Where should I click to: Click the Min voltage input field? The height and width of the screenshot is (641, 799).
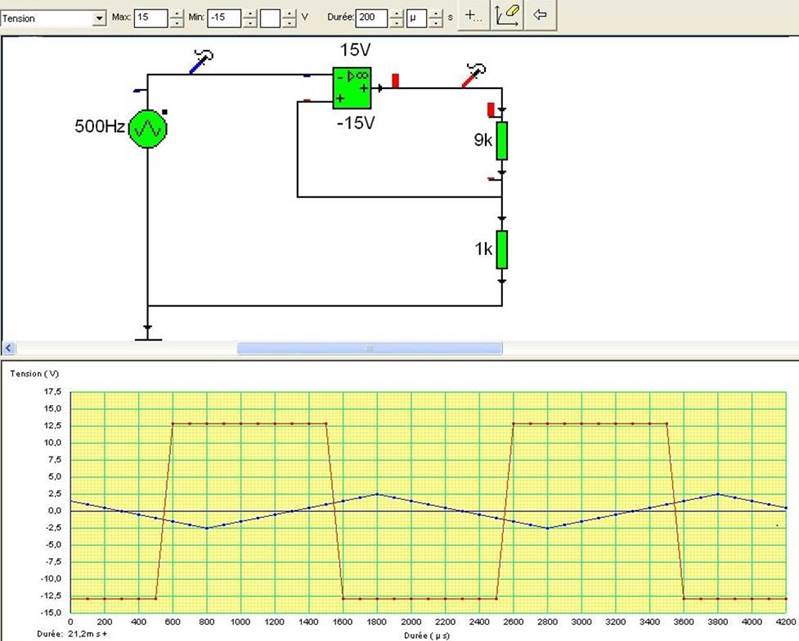tap(224, 17)
